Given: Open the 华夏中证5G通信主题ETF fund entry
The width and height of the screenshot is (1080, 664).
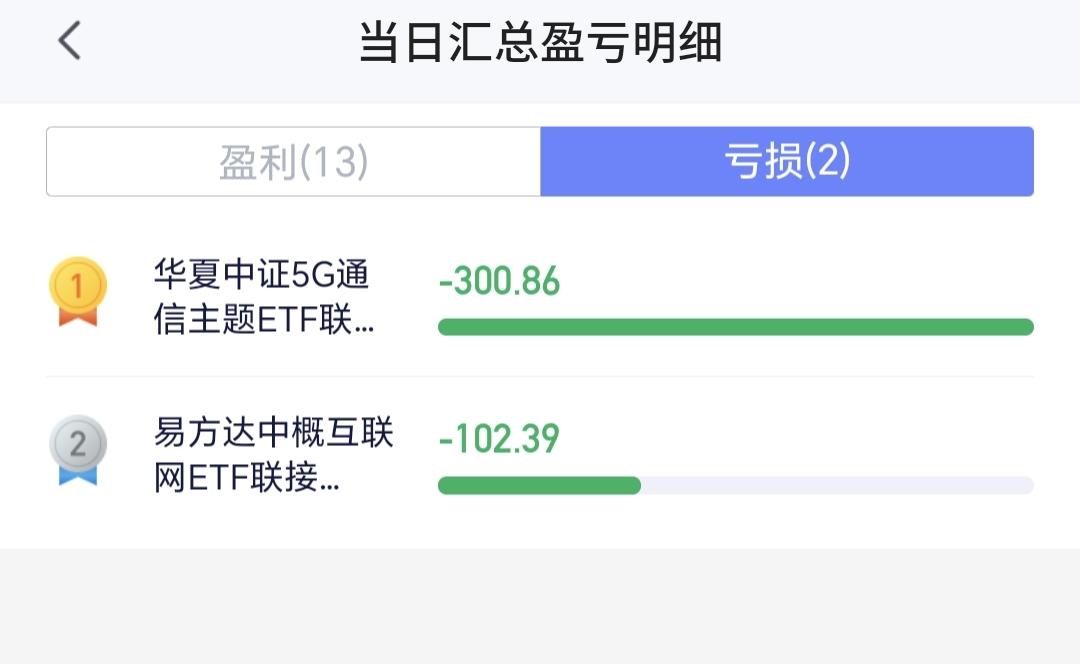Looking at the screenshot, I should pos(264,297).
